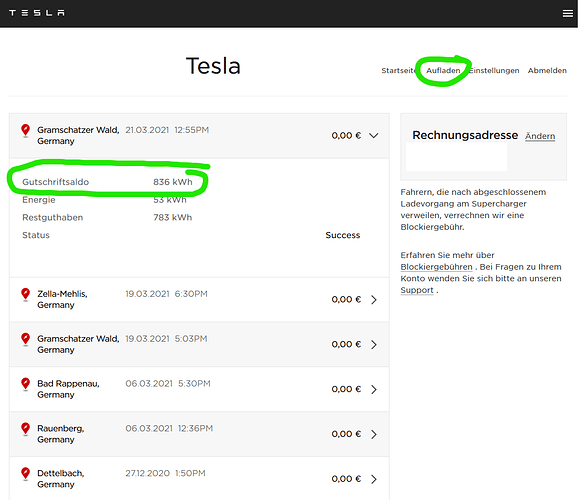Expand the Gramschatzer Wald 5:03PM entry chevron
The height and width of the screenshot is (500, 578).
point(374,344)
